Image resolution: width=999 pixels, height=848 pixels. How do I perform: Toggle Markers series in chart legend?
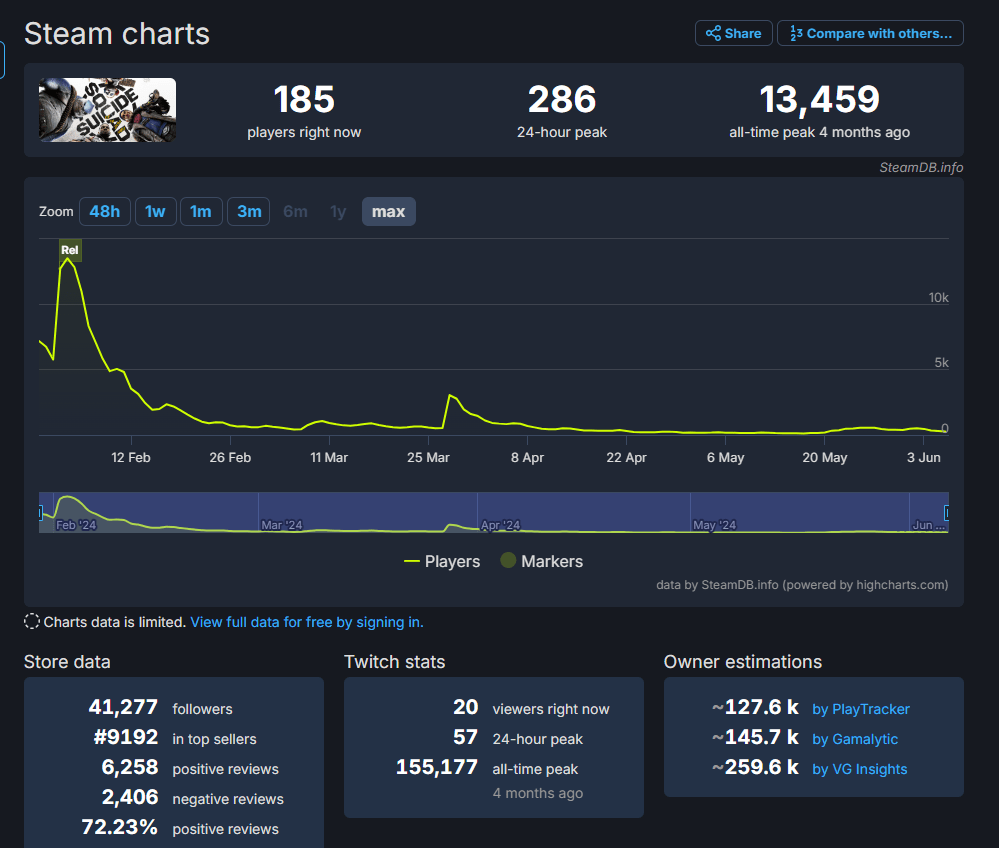(x=541, y=562)
